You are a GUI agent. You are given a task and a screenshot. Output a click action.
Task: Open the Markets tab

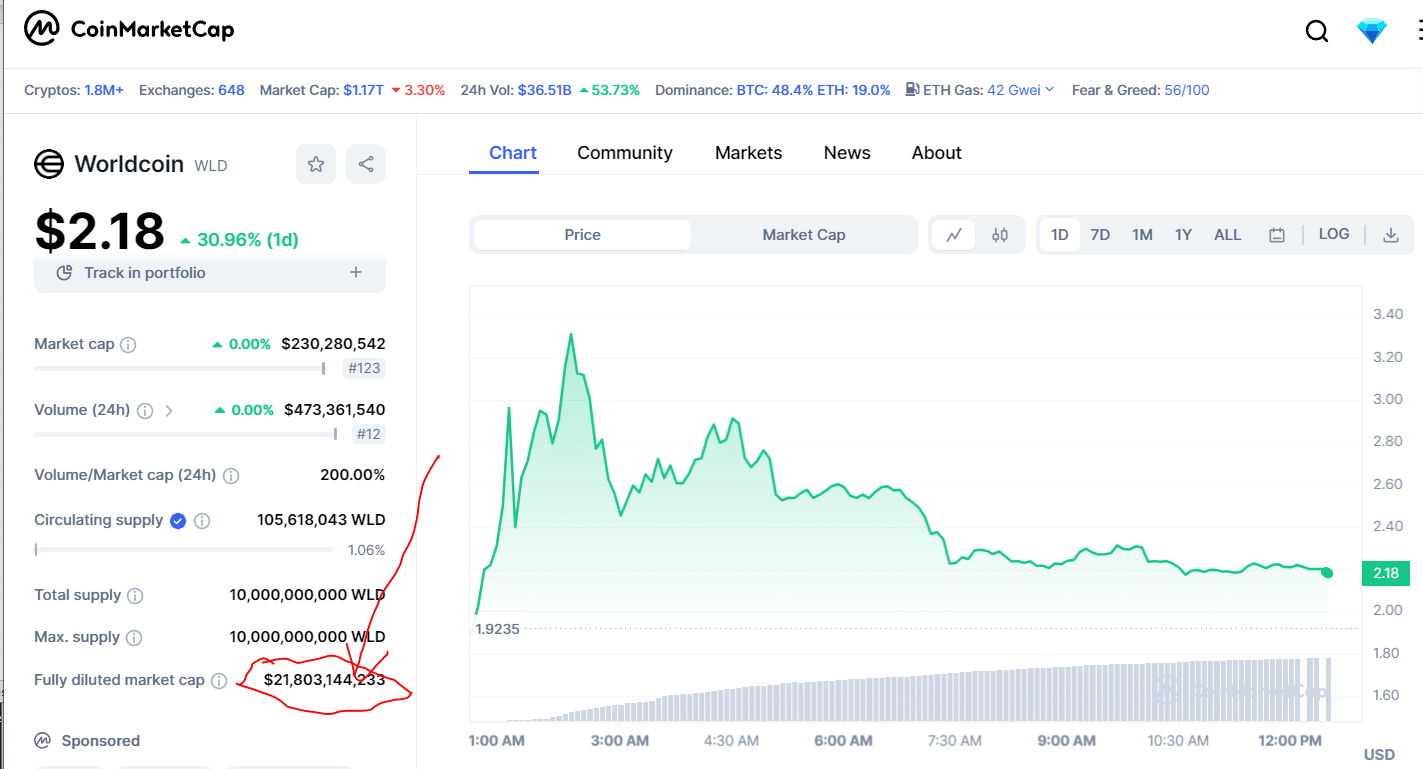click(x=748, y=153)
